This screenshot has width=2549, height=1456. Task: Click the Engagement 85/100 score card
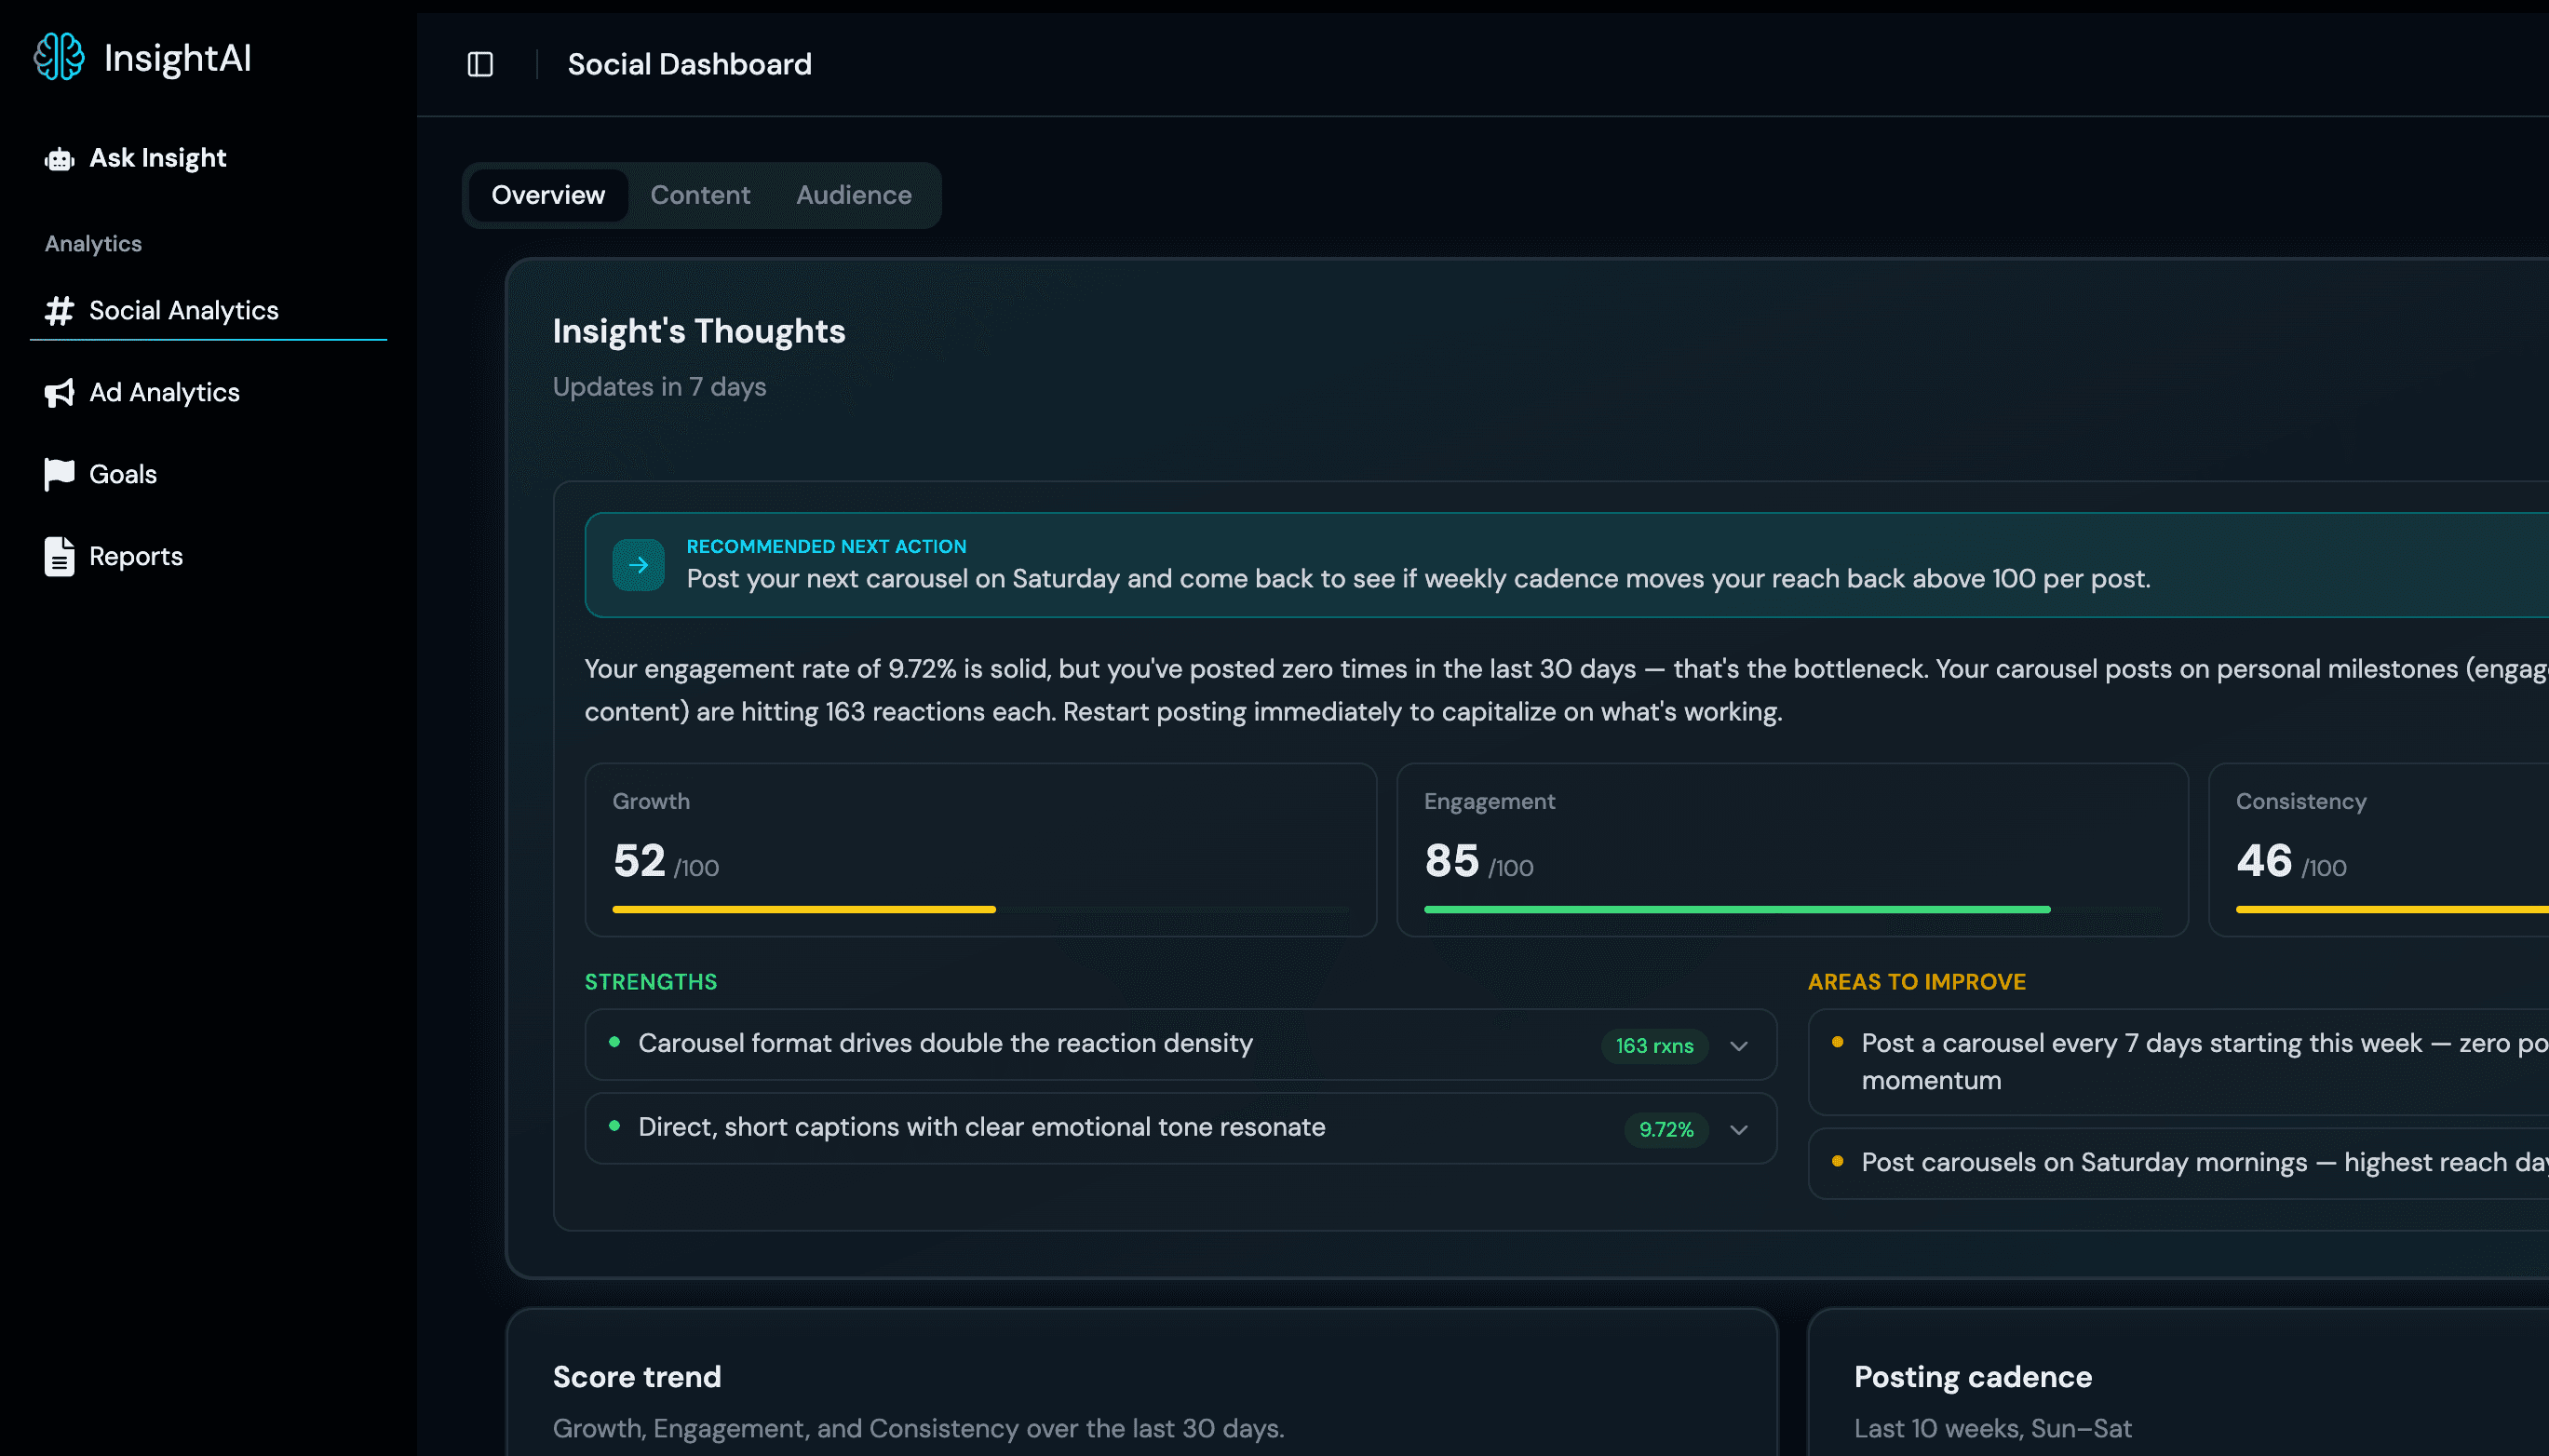pos(1792,850)
